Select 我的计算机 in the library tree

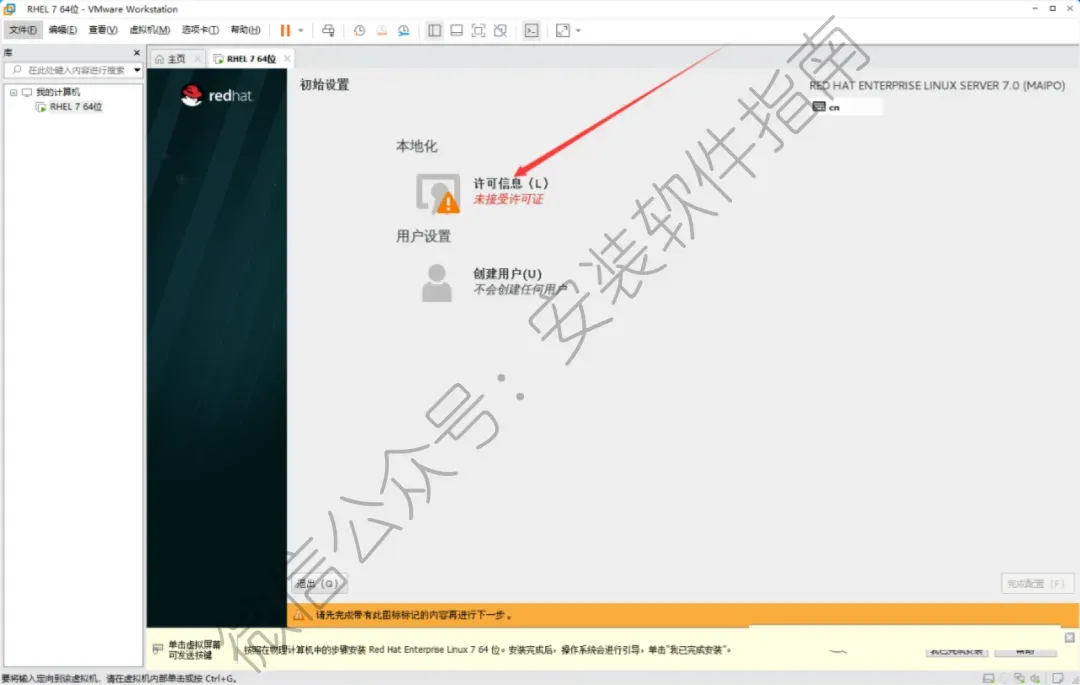click(x=58, y=92)
